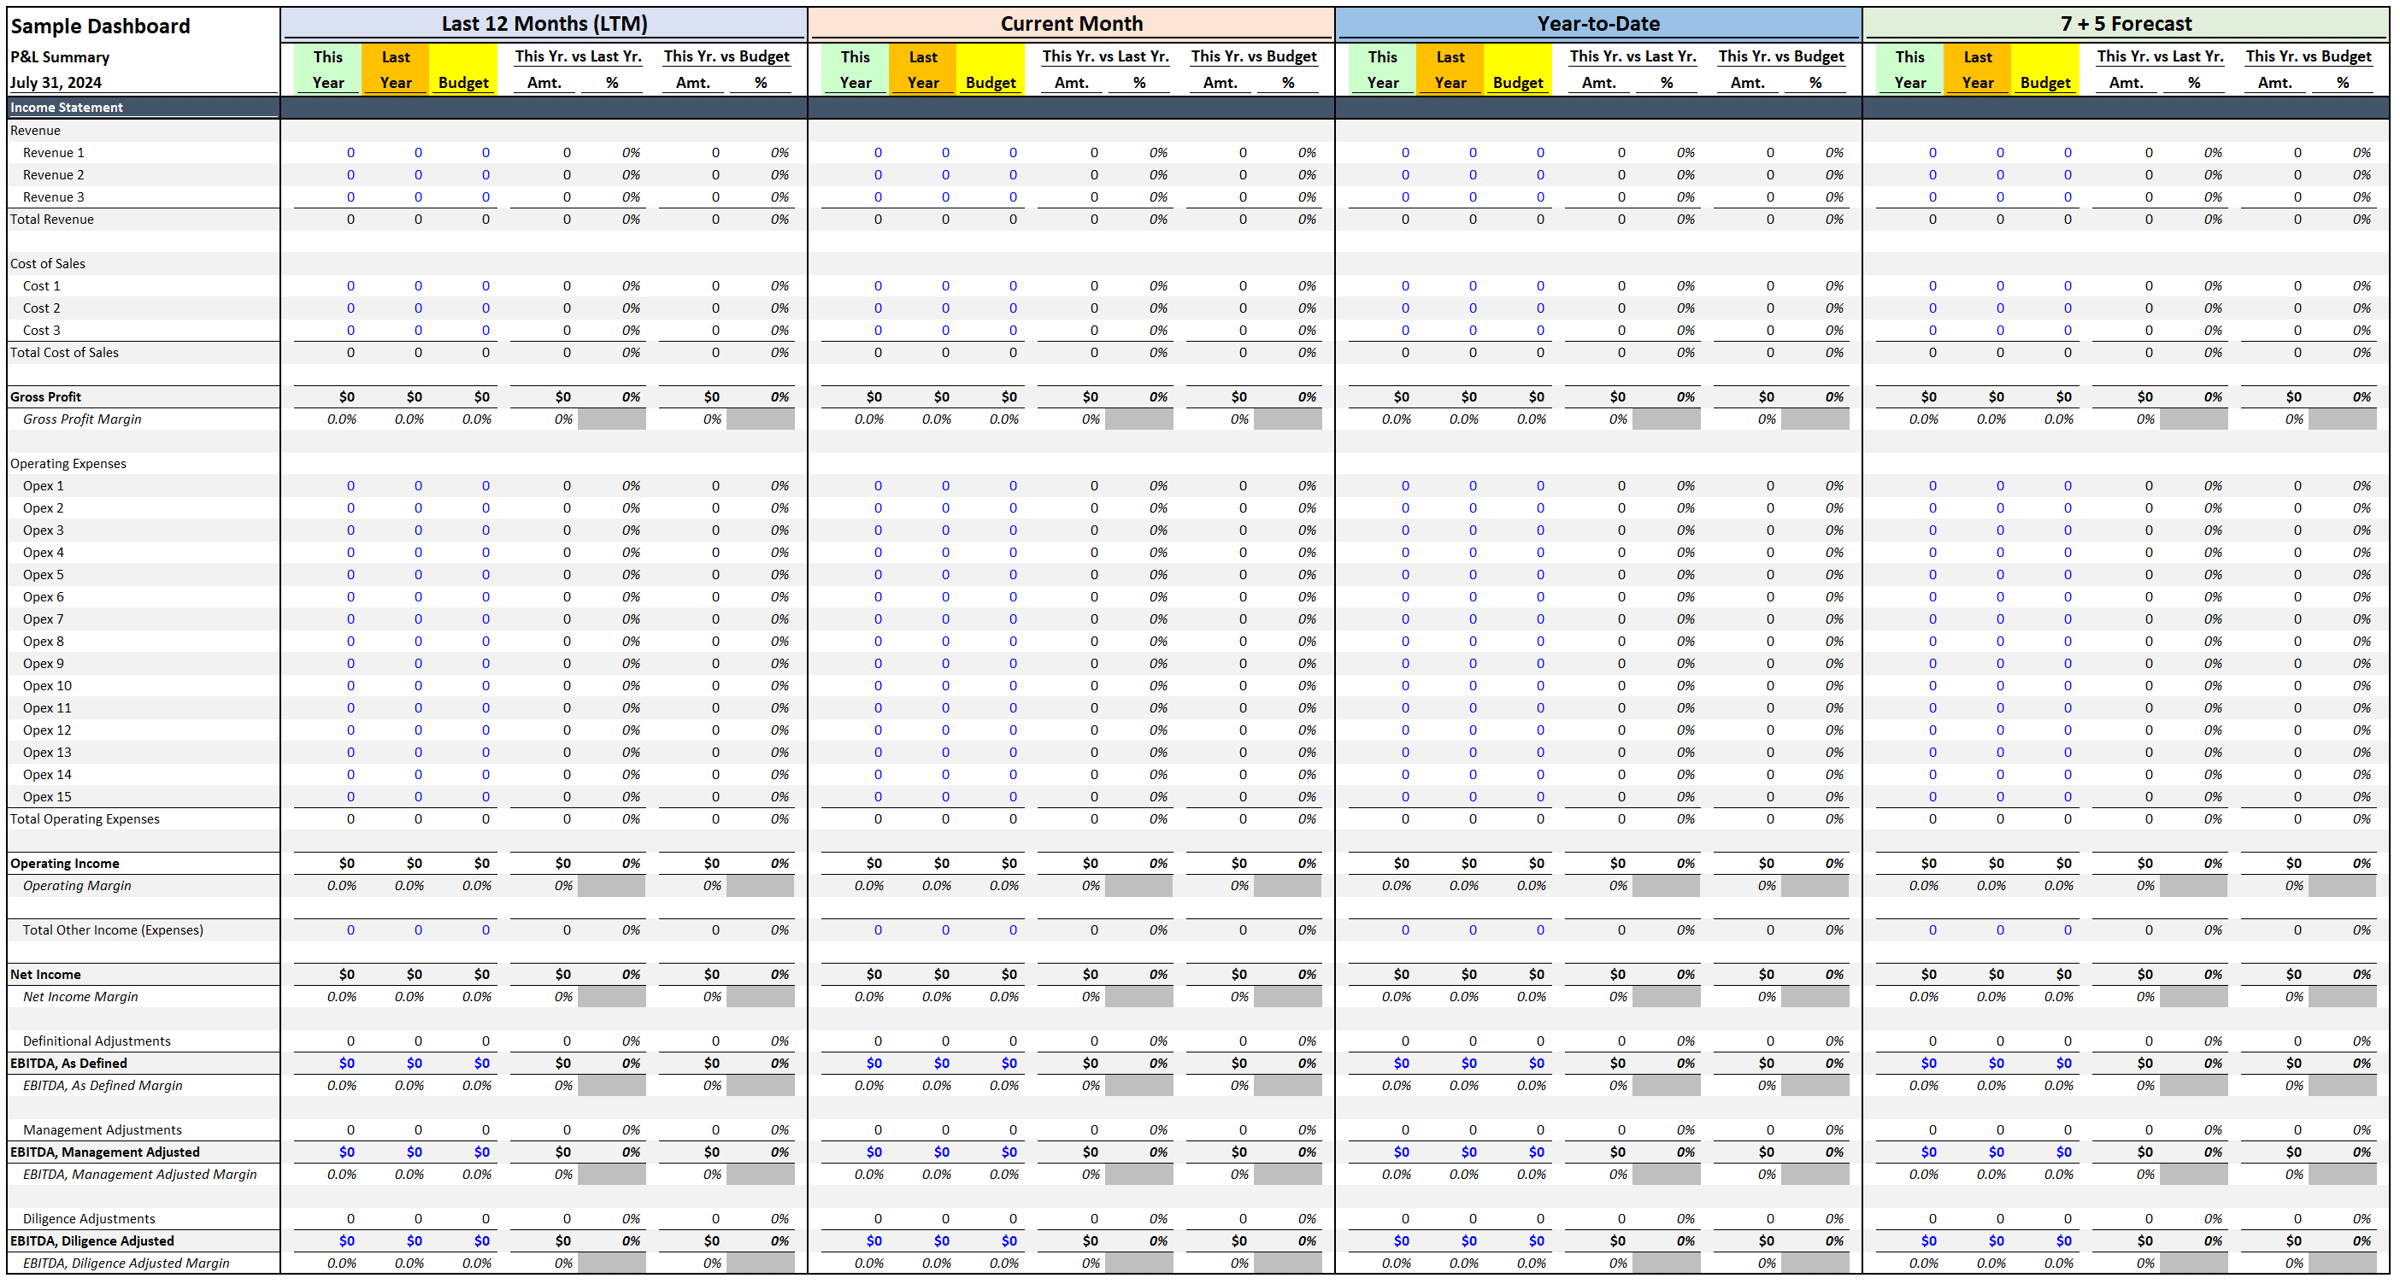Screen dimensions: 2400x1284
Task: Select the Management Adjustments row label
Action: pos(102,1130)
